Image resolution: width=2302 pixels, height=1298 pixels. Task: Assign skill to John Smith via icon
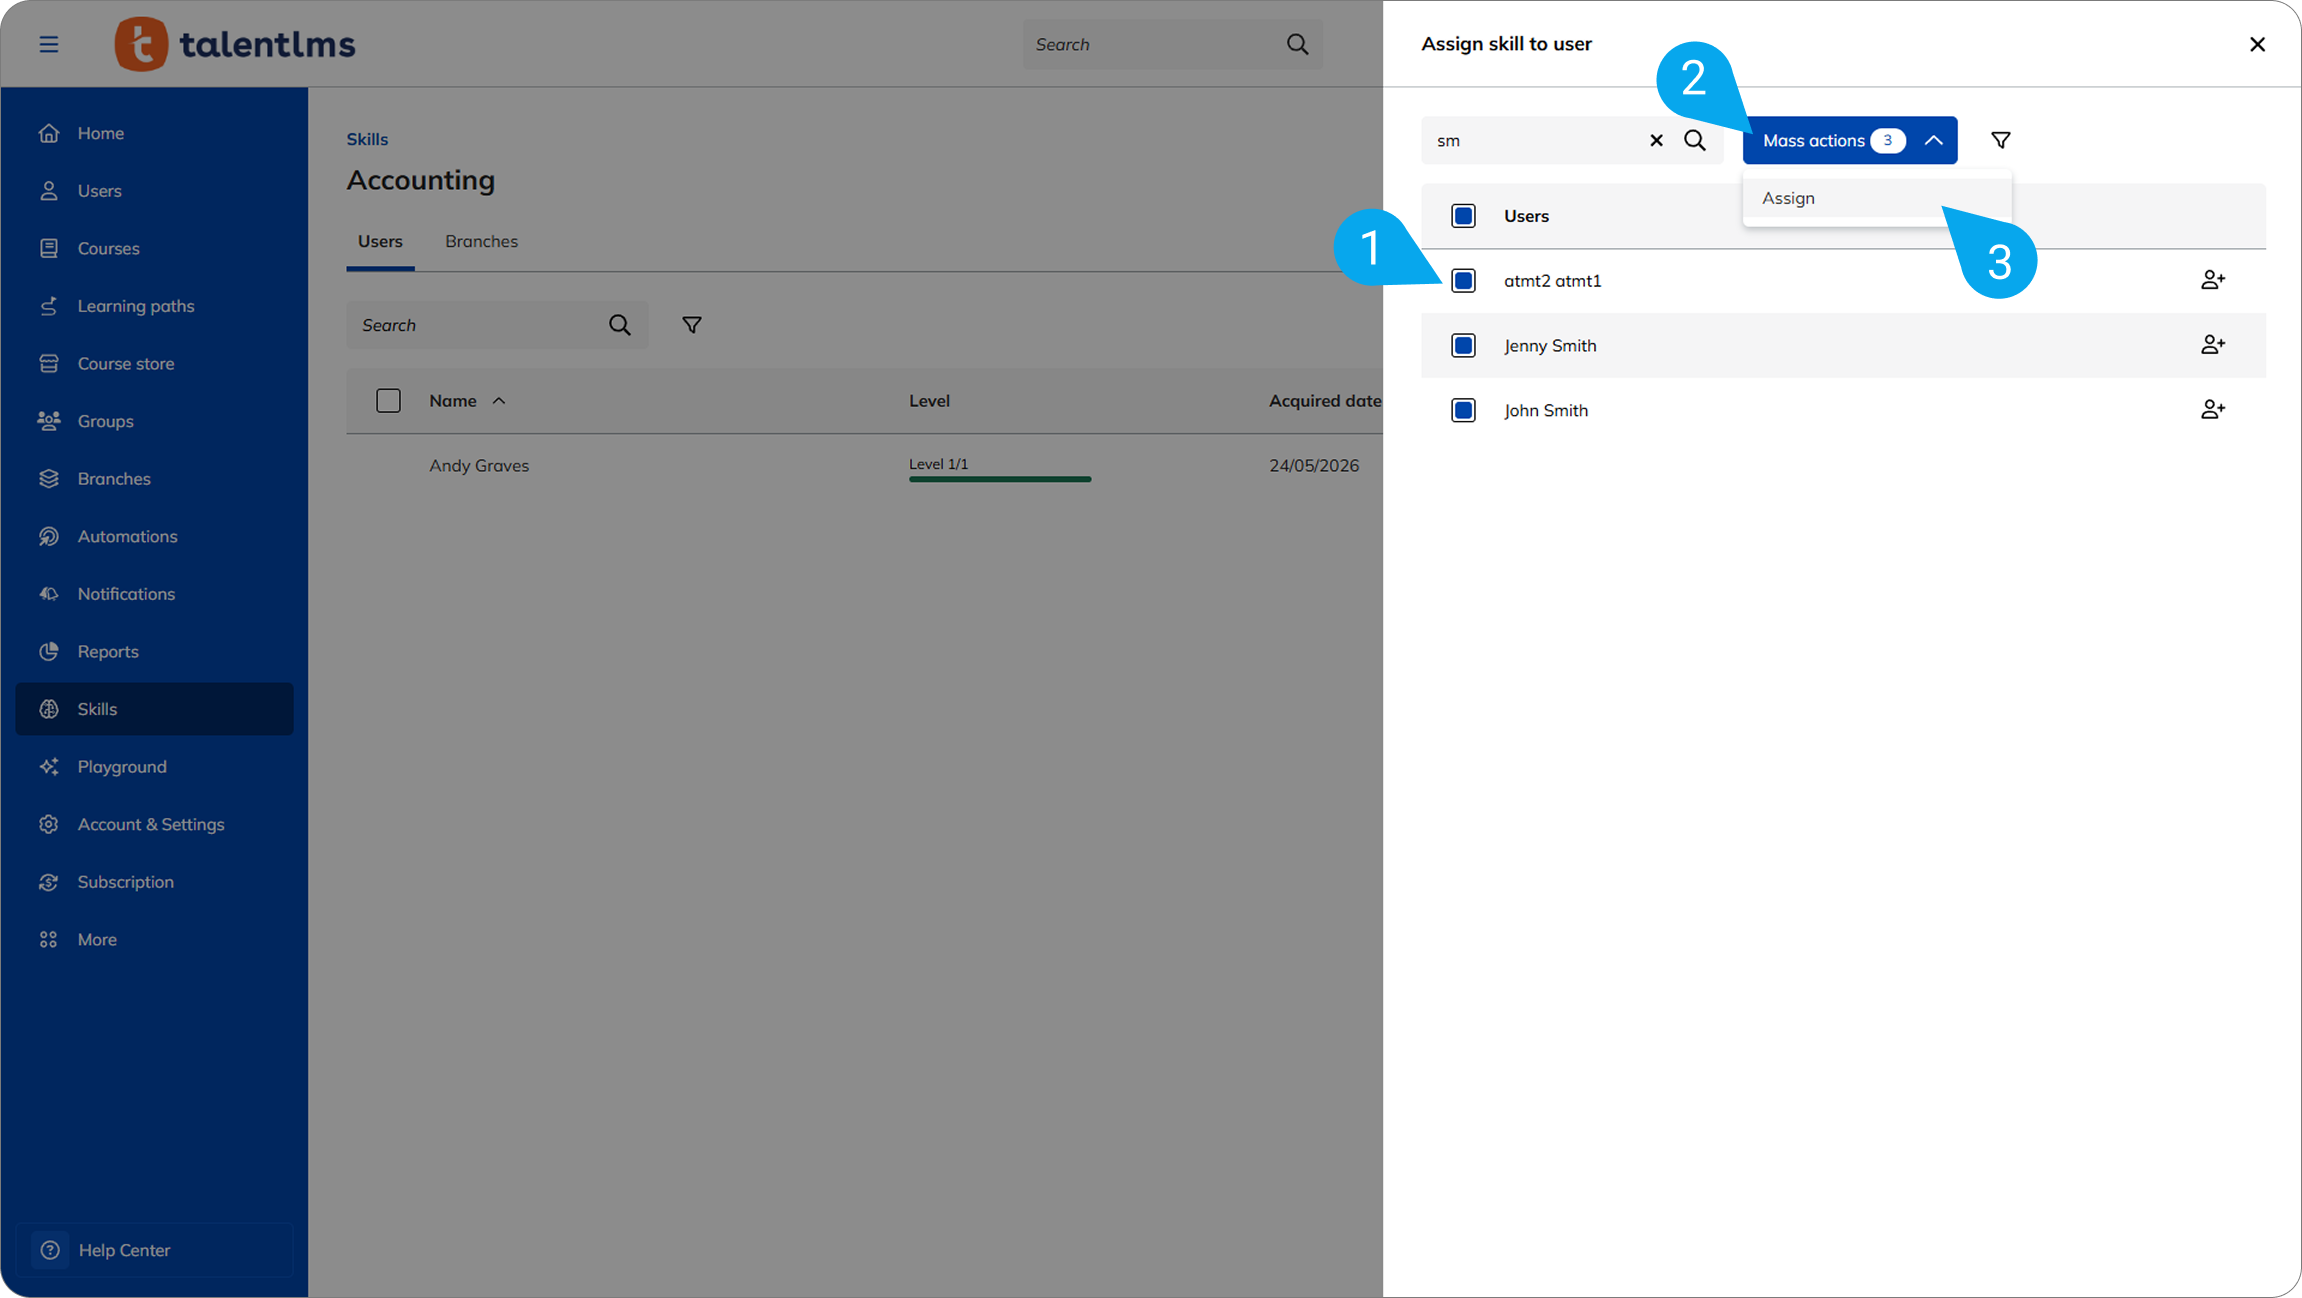(2212, 410)
